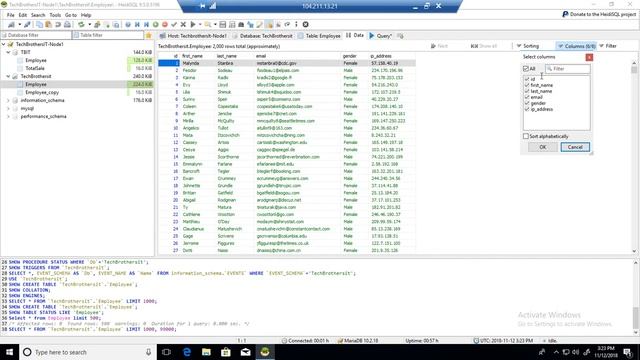The image size is (640, 360).
Task: Switch to Host: TechbrothersIt-Node1 tab
Action: (193, 36)
